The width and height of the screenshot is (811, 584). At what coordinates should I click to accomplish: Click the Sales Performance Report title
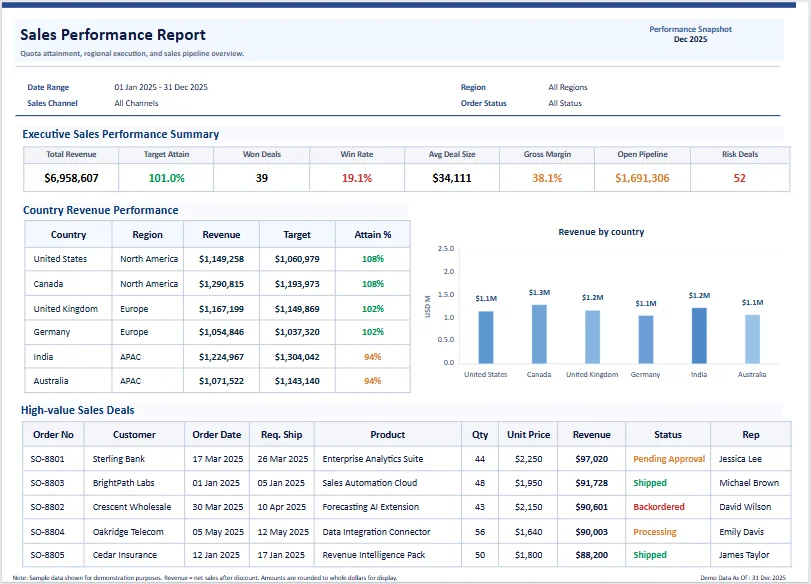tap(113, 35)
